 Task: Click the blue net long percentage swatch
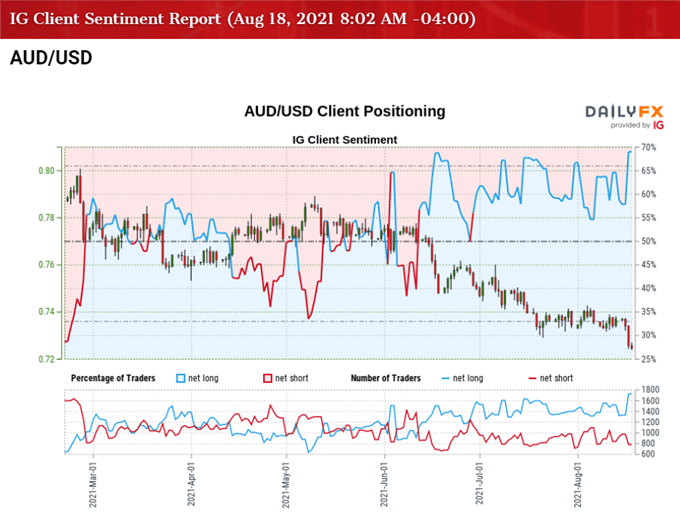tap(181, 378)
